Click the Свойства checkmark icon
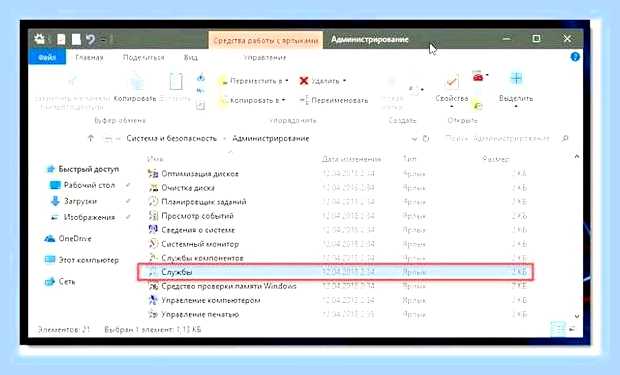Viewport: 620px width, 375px height. tap(452, 82)
